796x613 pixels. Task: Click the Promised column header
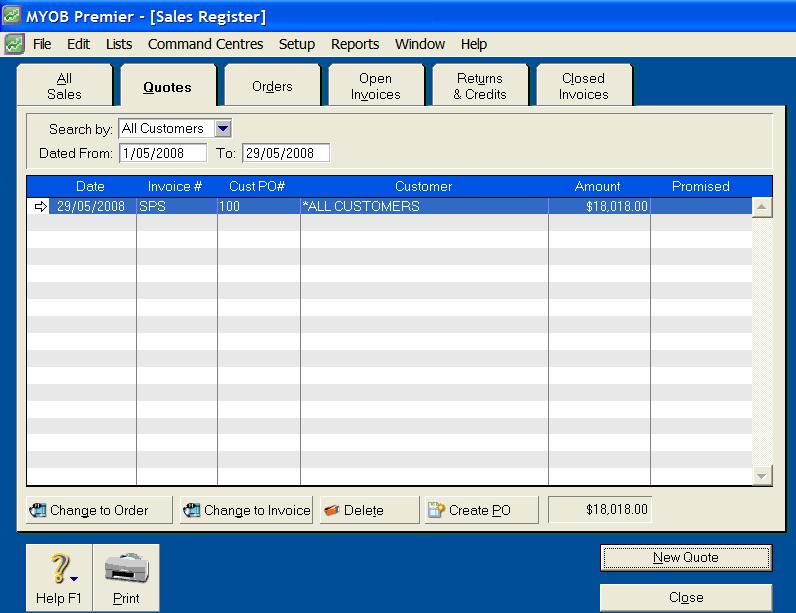701,186
